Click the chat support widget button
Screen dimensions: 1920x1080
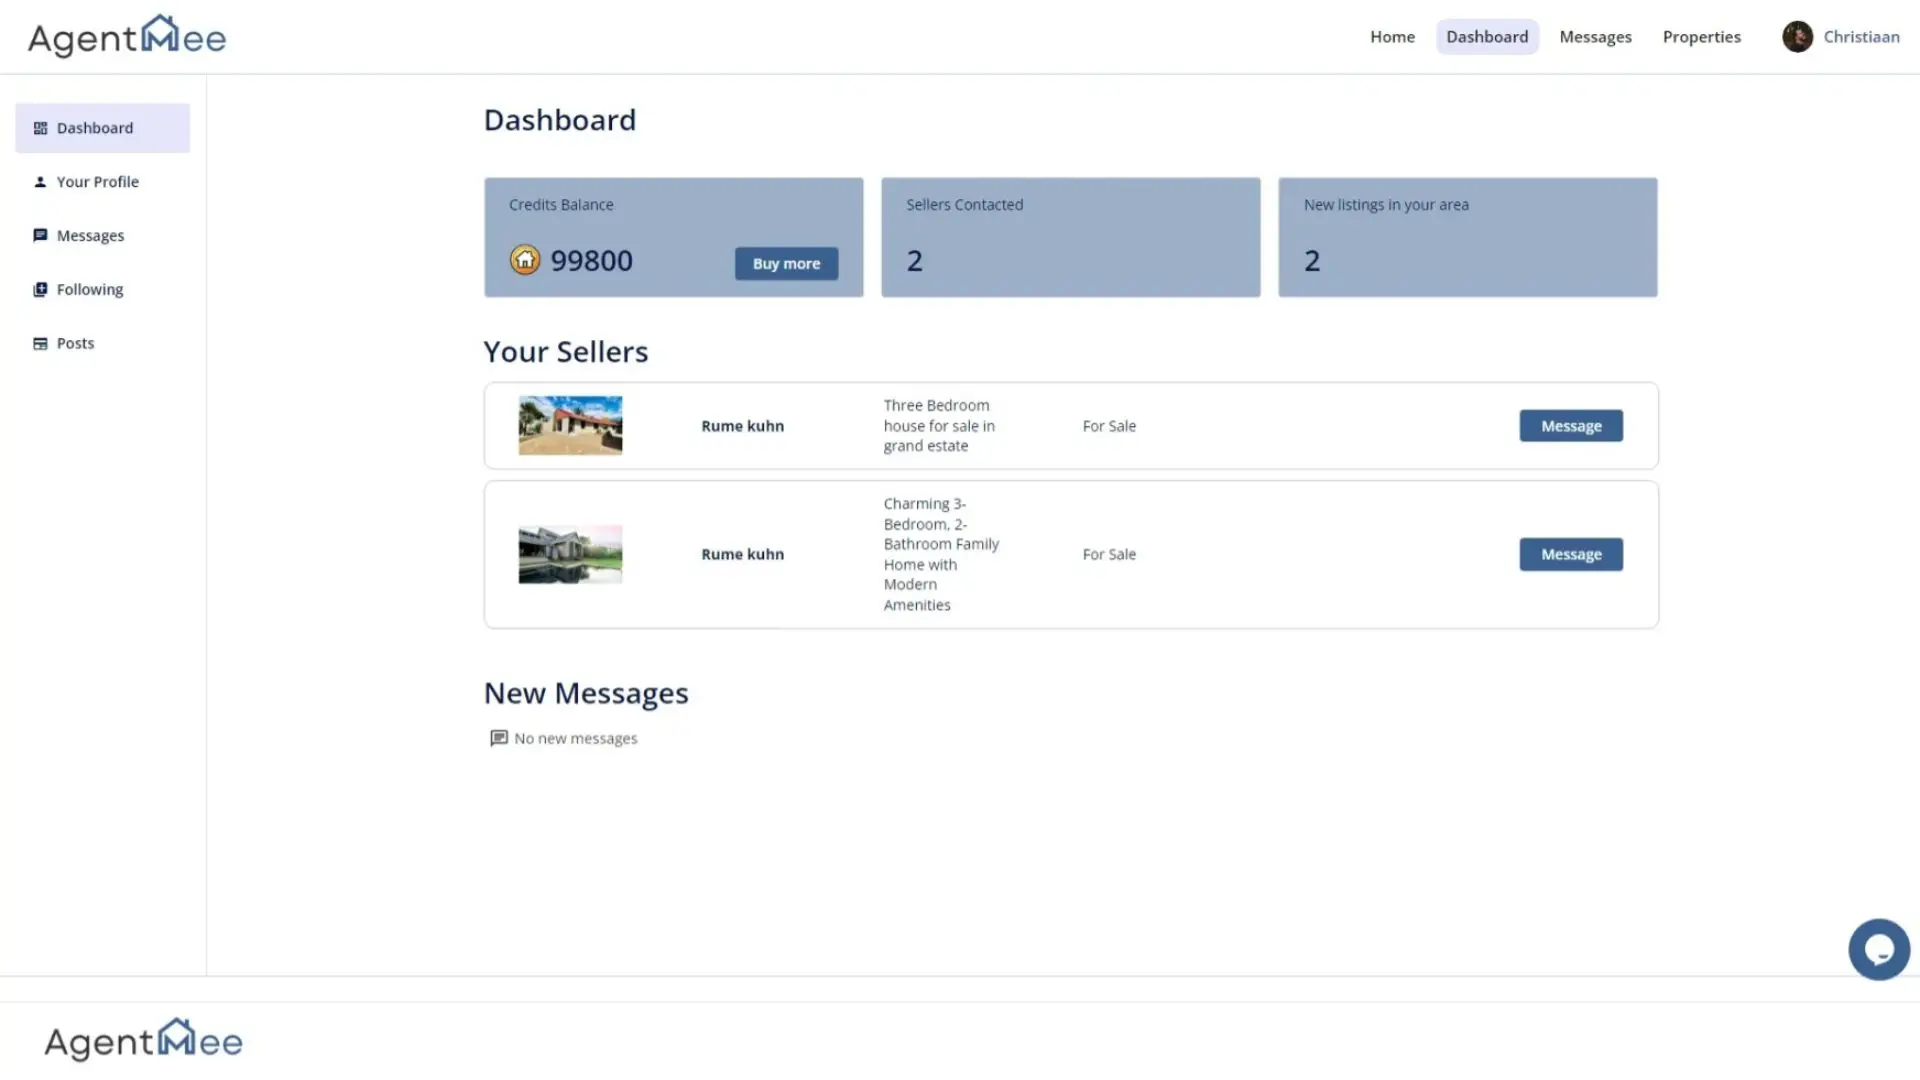click(x=1878, y=949)
